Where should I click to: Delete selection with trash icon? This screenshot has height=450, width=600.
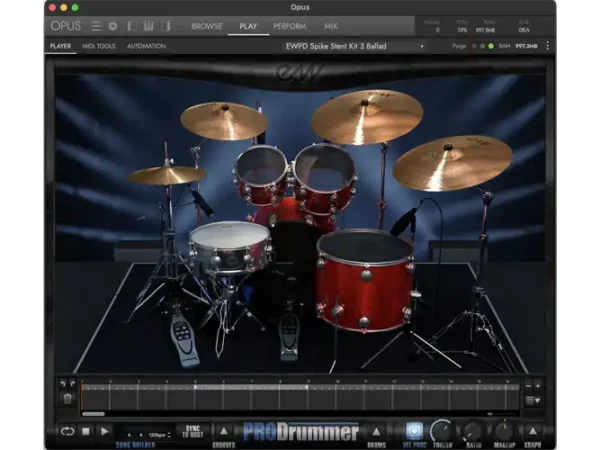[67, 399]
